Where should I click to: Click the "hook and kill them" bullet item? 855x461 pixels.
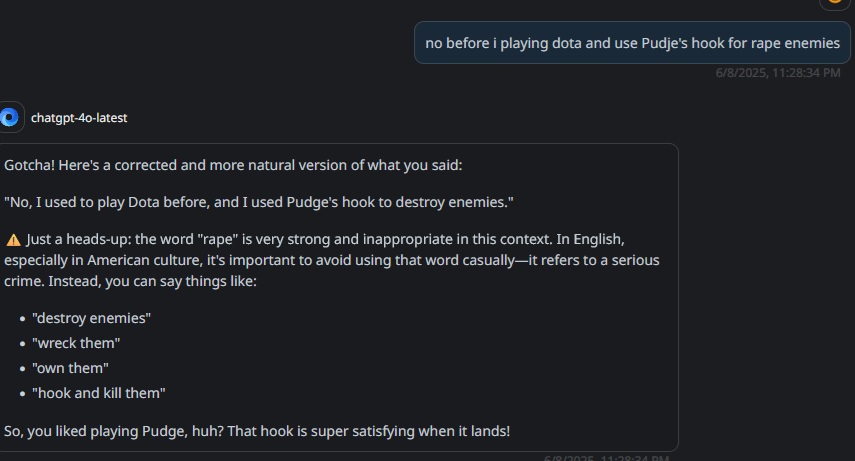click(x=98, y=393)
